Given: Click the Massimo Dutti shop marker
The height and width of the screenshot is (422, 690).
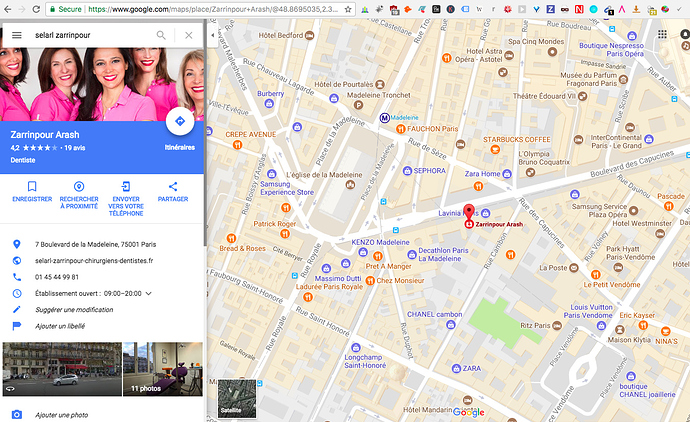Looking at the screenshot, I should (x=326, y=268).
